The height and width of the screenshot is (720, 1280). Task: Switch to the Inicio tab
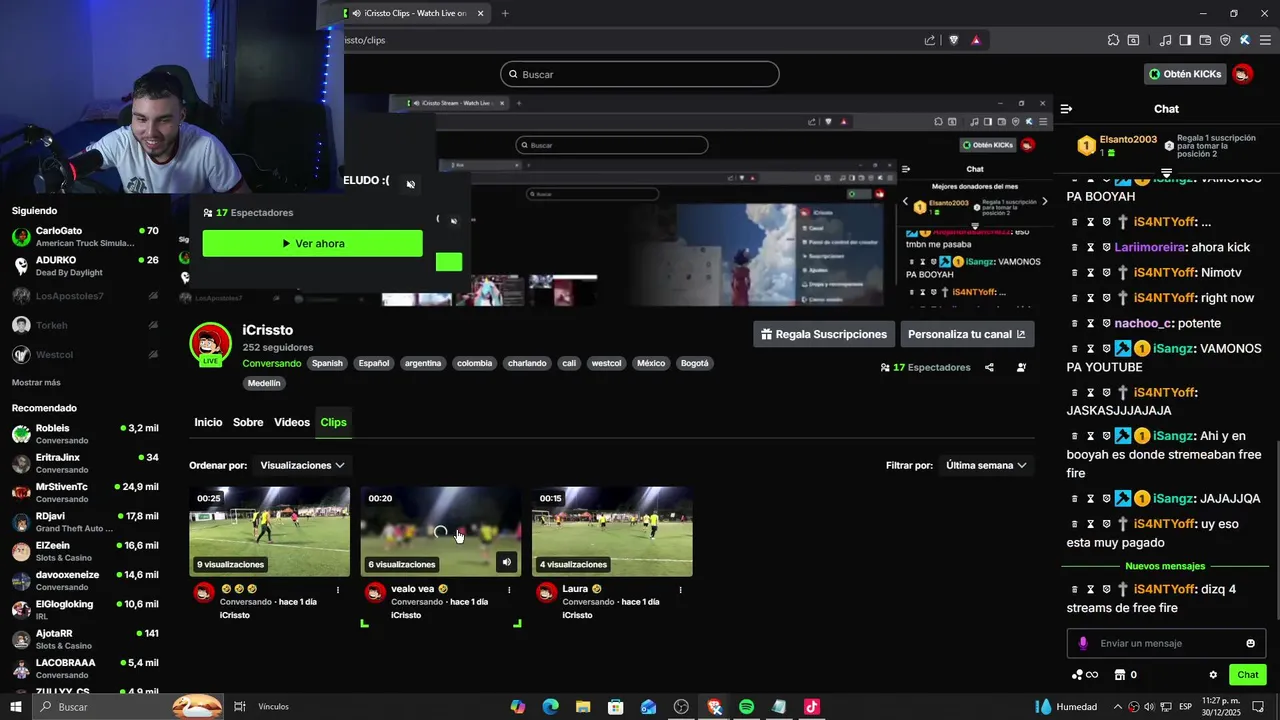(208, 422)
